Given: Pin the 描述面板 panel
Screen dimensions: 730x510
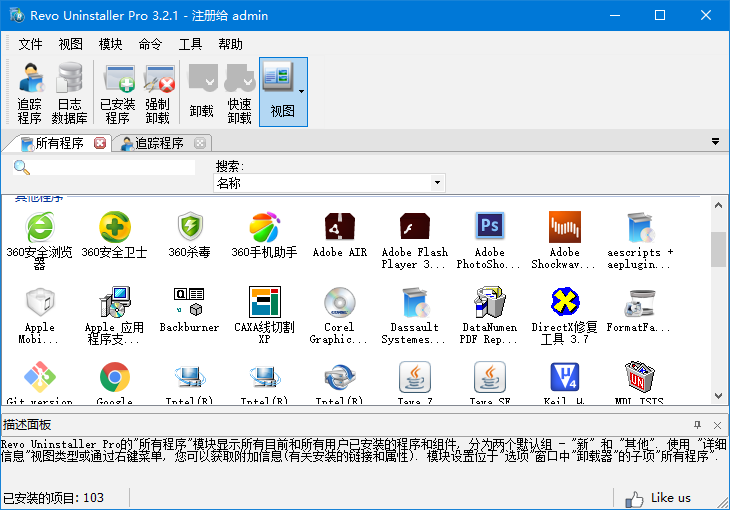Looking at the screenshot, I should coord(697,425).
